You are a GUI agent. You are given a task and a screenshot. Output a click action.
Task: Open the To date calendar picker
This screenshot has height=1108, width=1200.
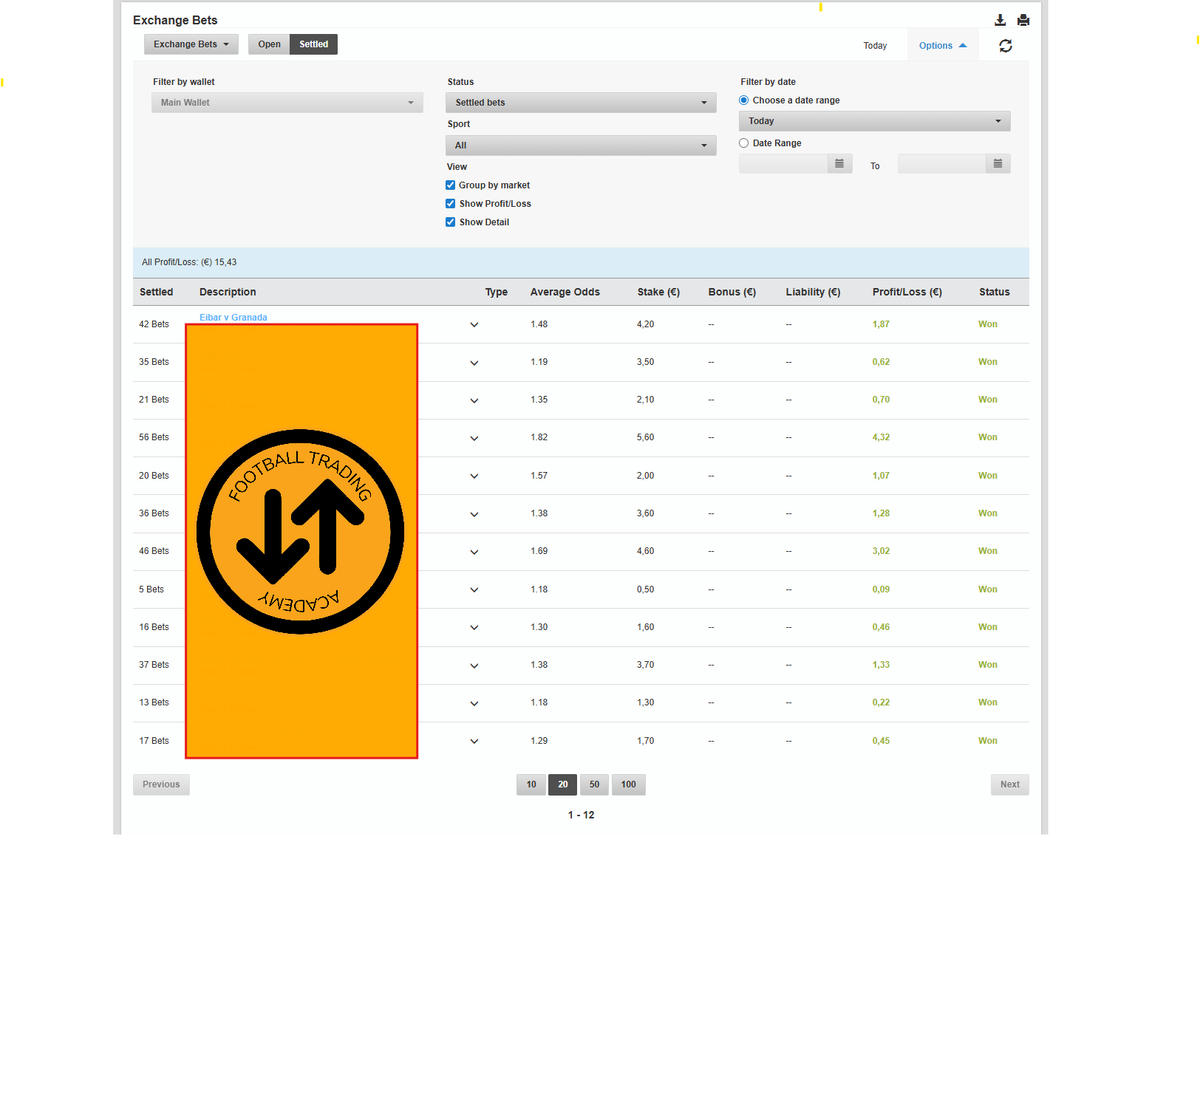click(x=998, y=164)
